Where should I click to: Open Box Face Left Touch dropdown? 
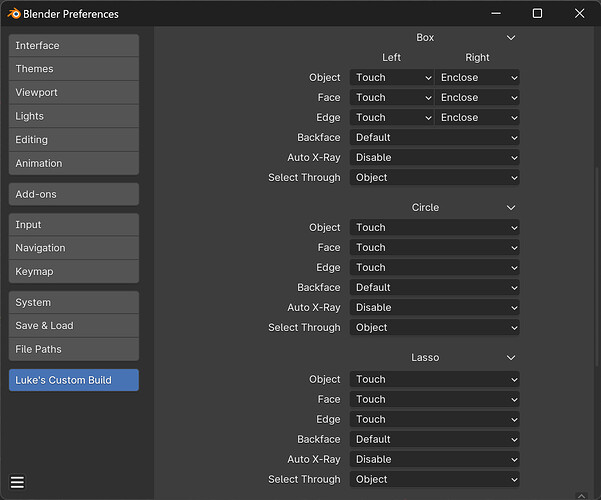tap(392, 97)
